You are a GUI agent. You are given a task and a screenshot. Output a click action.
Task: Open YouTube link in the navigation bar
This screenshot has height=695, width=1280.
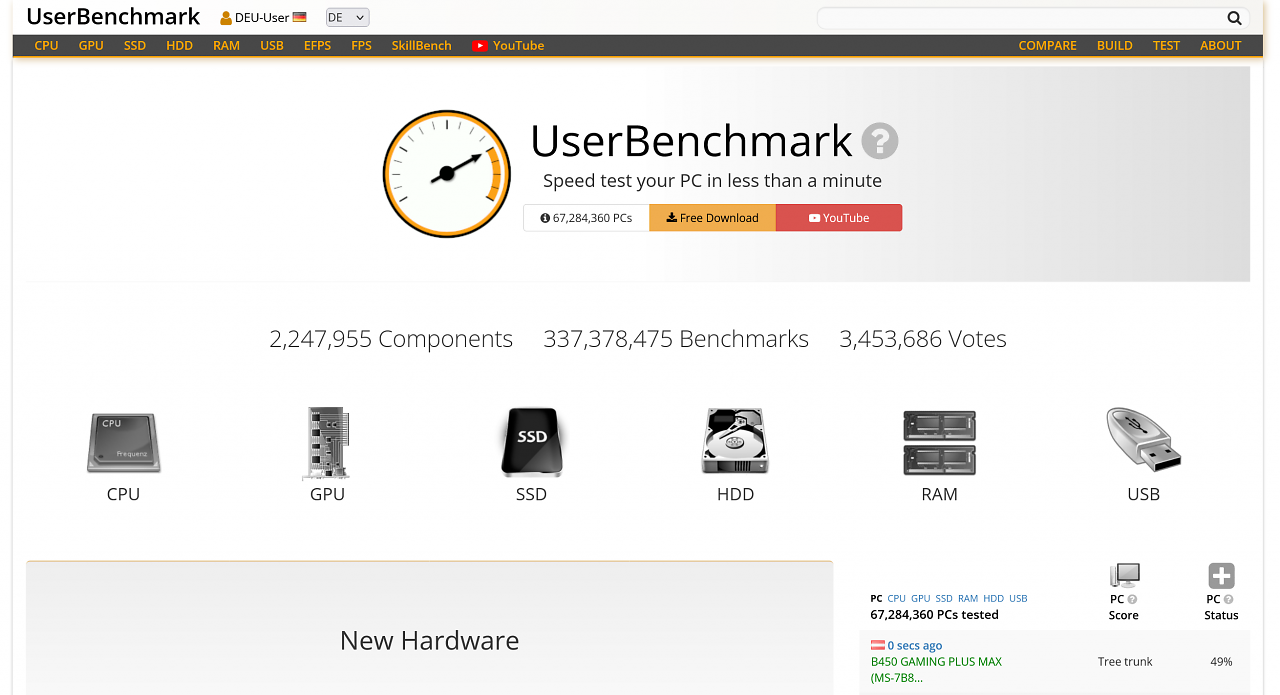pyautogui.click(x=508, y=46)
